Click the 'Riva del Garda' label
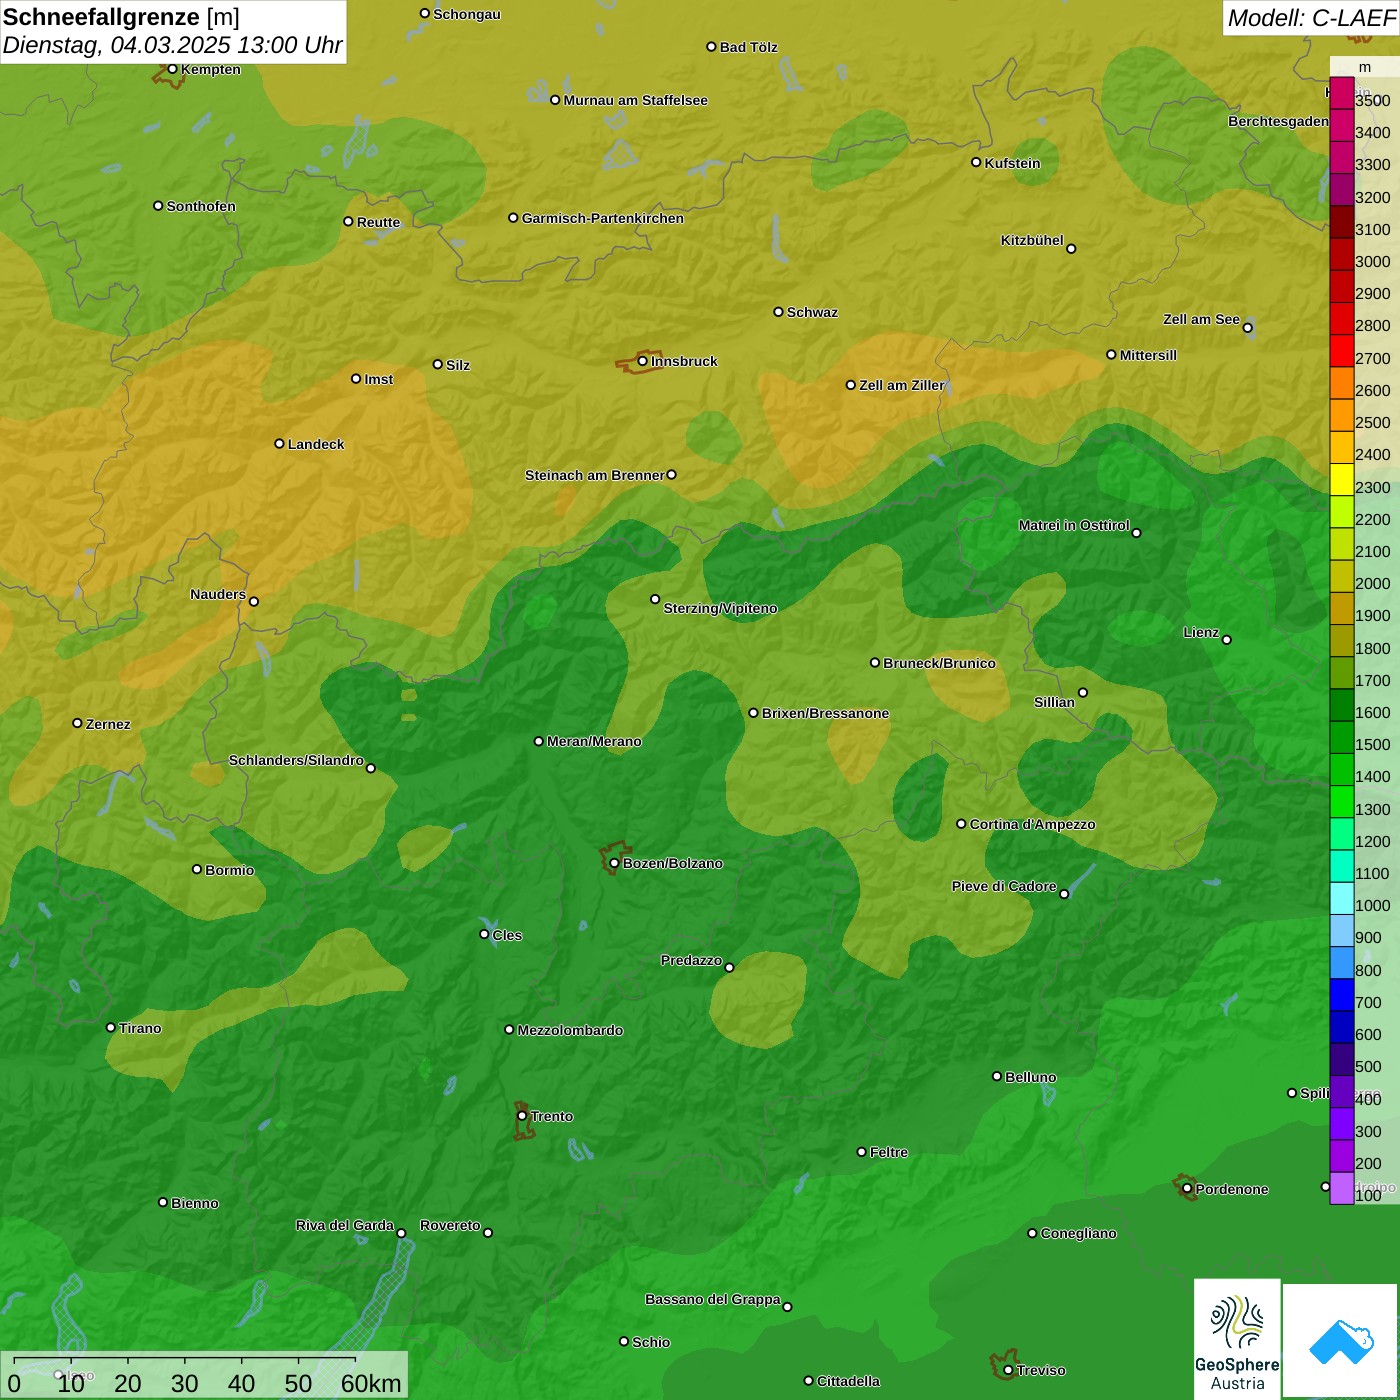The height and width of the screenshot is (1400, 1400). (x=345, y=1225)
